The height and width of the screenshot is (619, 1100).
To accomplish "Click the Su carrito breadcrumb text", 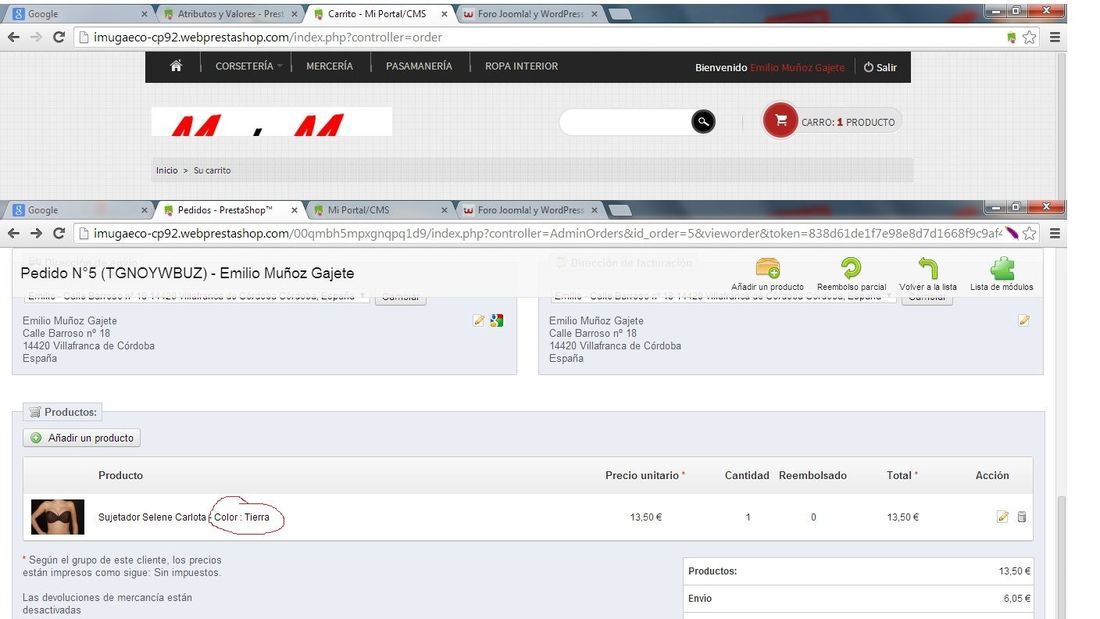I will click(212, 171).
